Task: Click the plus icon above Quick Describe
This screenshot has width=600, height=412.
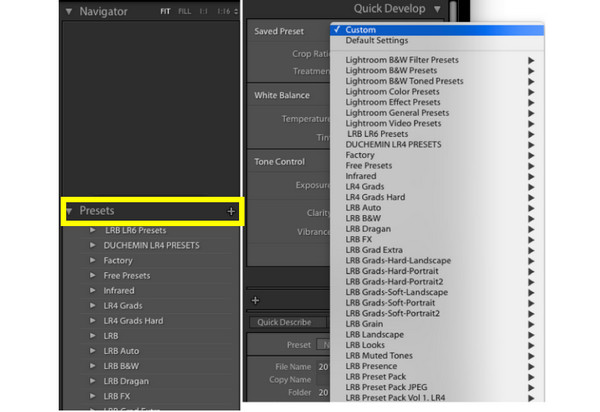Action: click(256, 301)
